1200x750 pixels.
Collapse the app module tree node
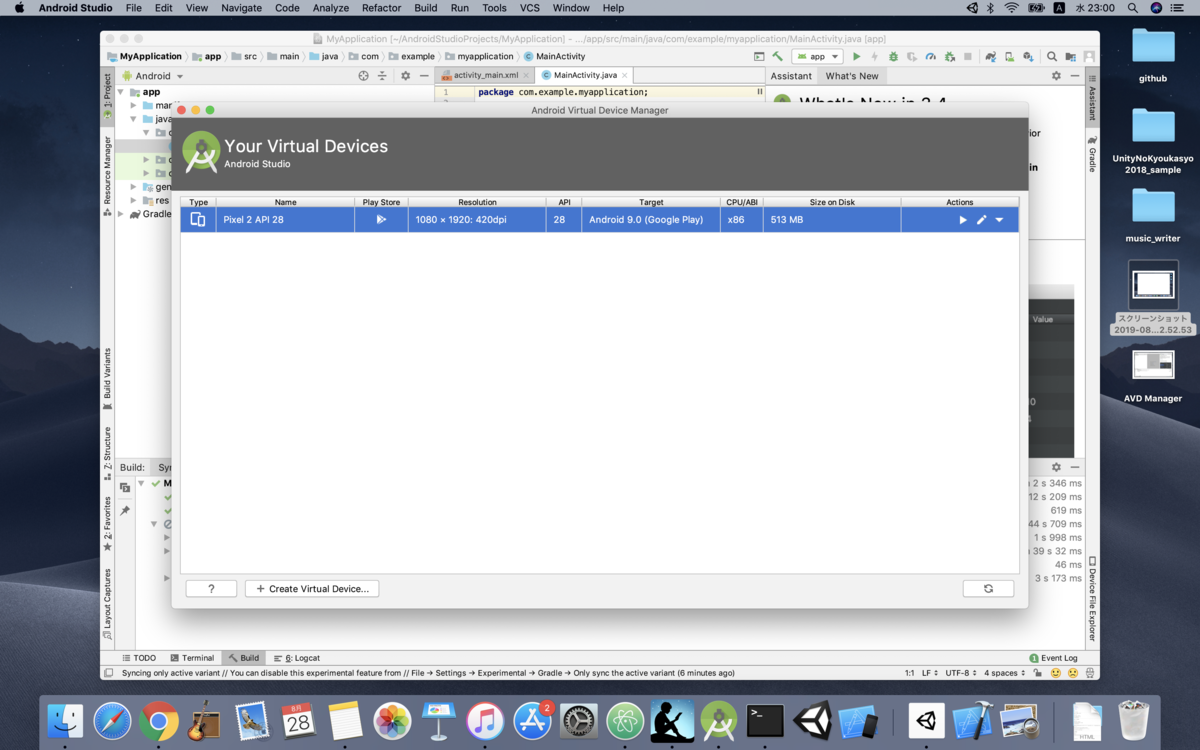coord(121,92)
